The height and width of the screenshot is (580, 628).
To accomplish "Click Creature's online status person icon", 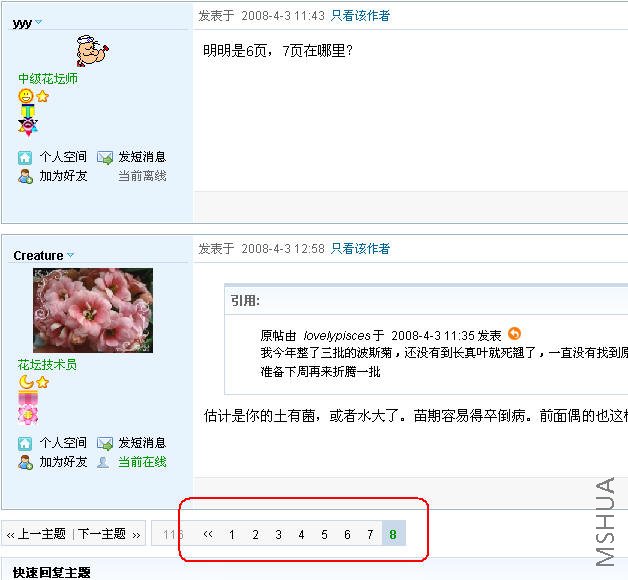I will (103, 462).
